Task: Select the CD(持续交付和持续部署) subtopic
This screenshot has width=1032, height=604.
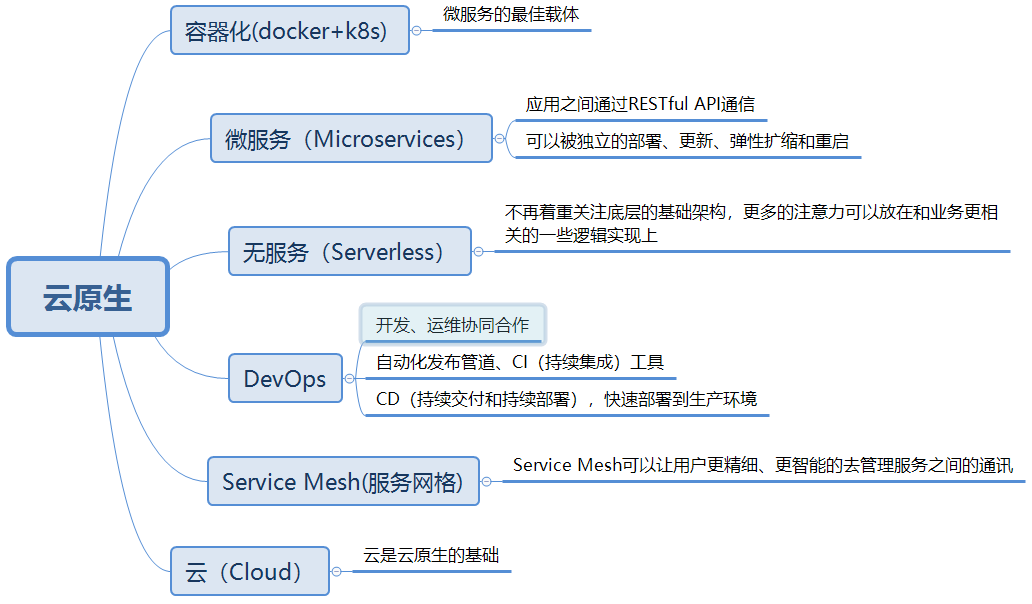Action: click(x=566, y=399)
